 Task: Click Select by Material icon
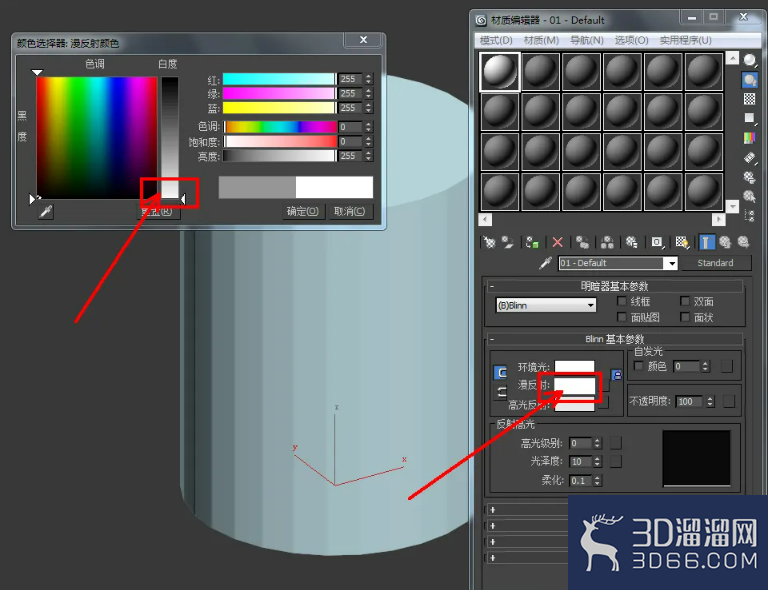click(x=749, y=196)
